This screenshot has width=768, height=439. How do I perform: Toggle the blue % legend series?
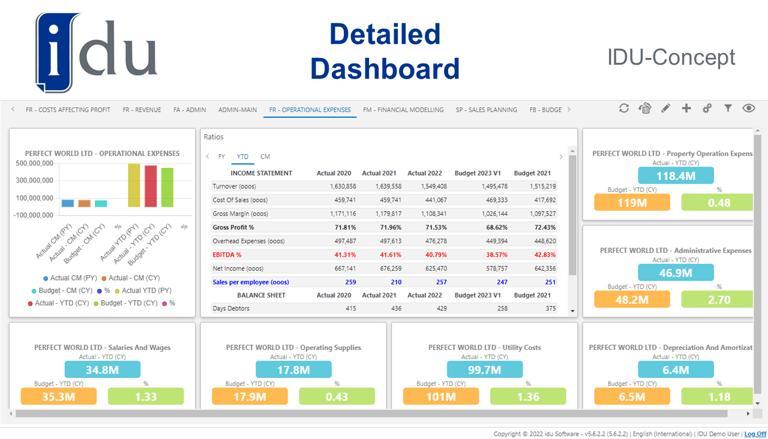click(103, 291)
